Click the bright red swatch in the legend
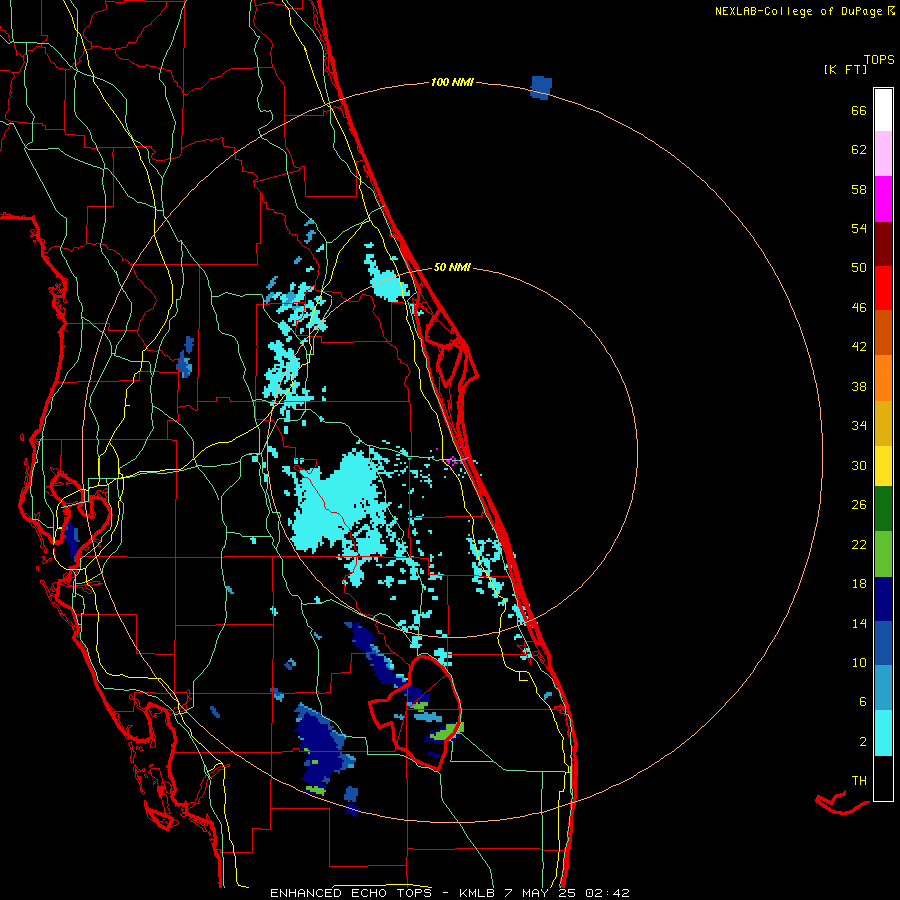Screen dimensions: 900x900 883,288
